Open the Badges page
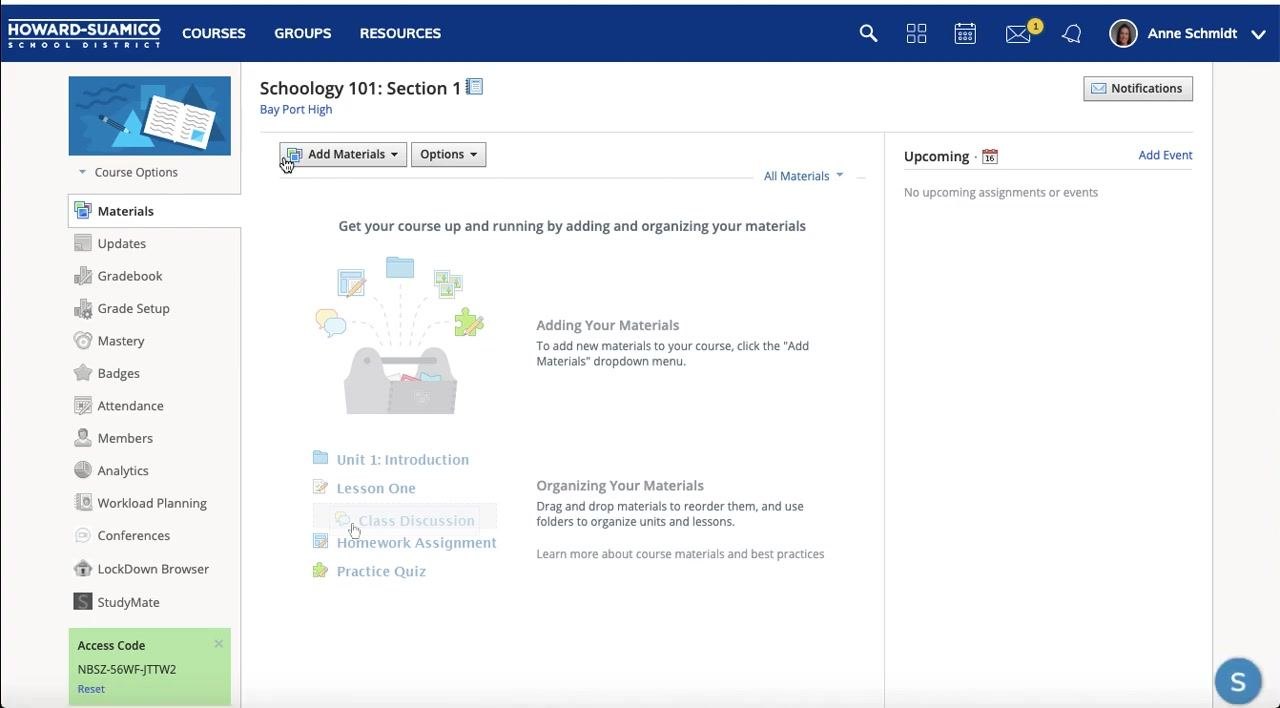Screen dimensions: 1280x708 point(119,373)
